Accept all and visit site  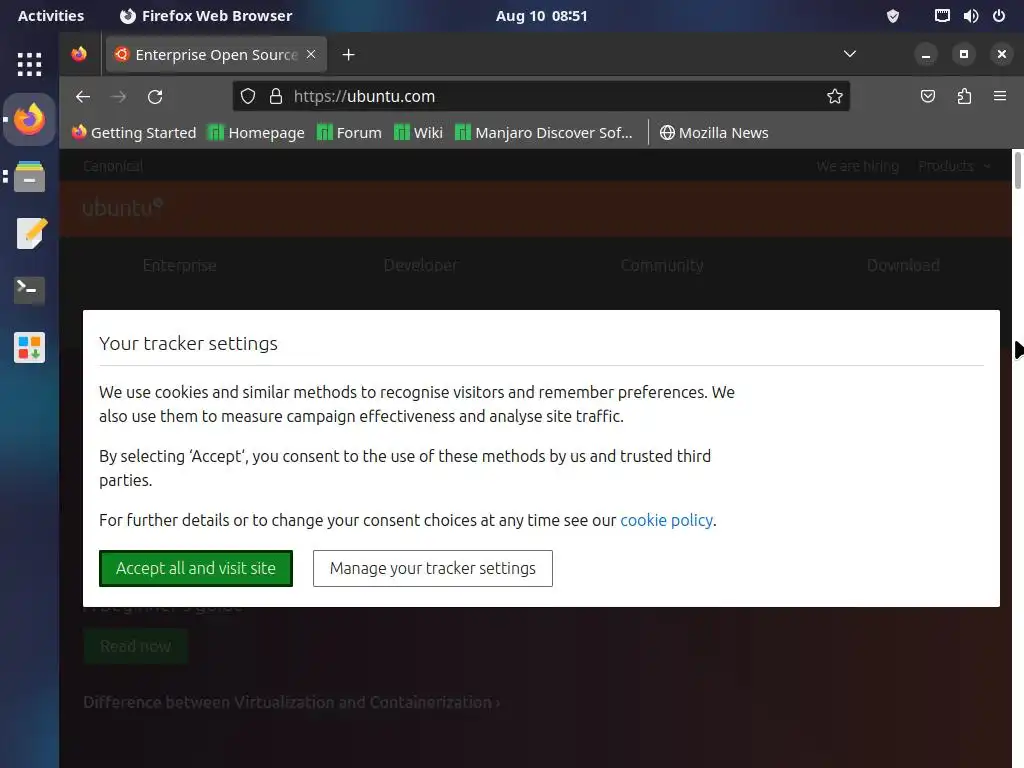[196, 568]
